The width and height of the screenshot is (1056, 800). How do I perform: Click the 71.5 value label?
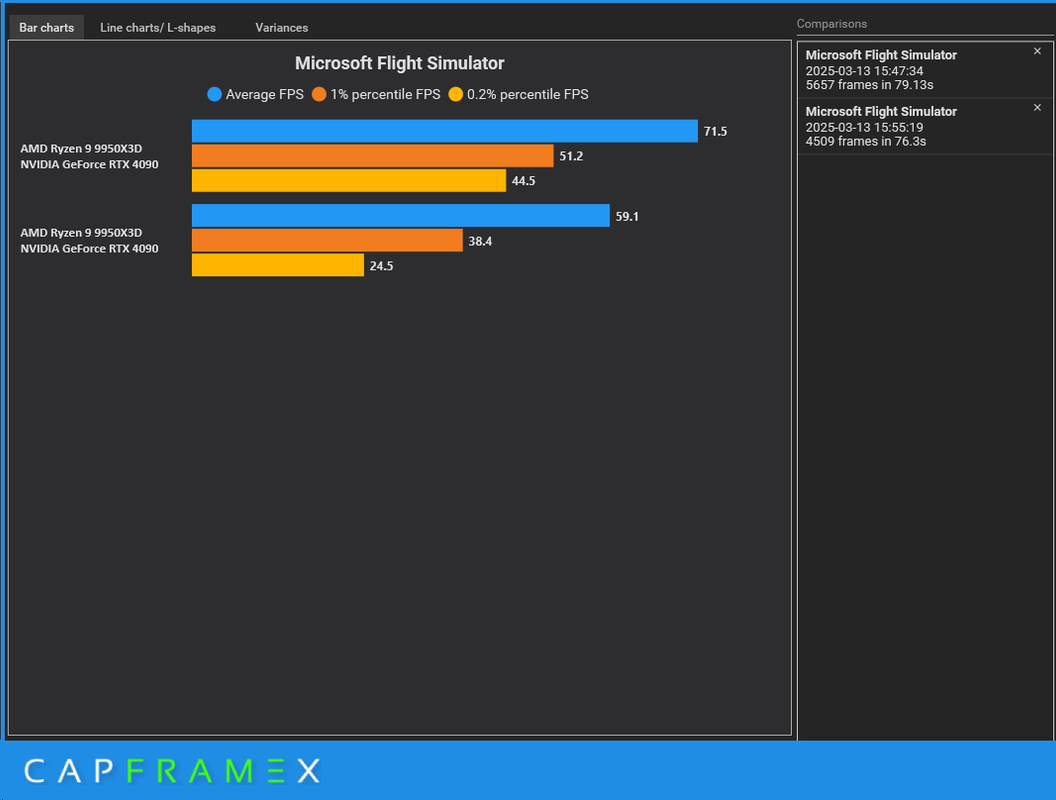(x=715, y=131)
